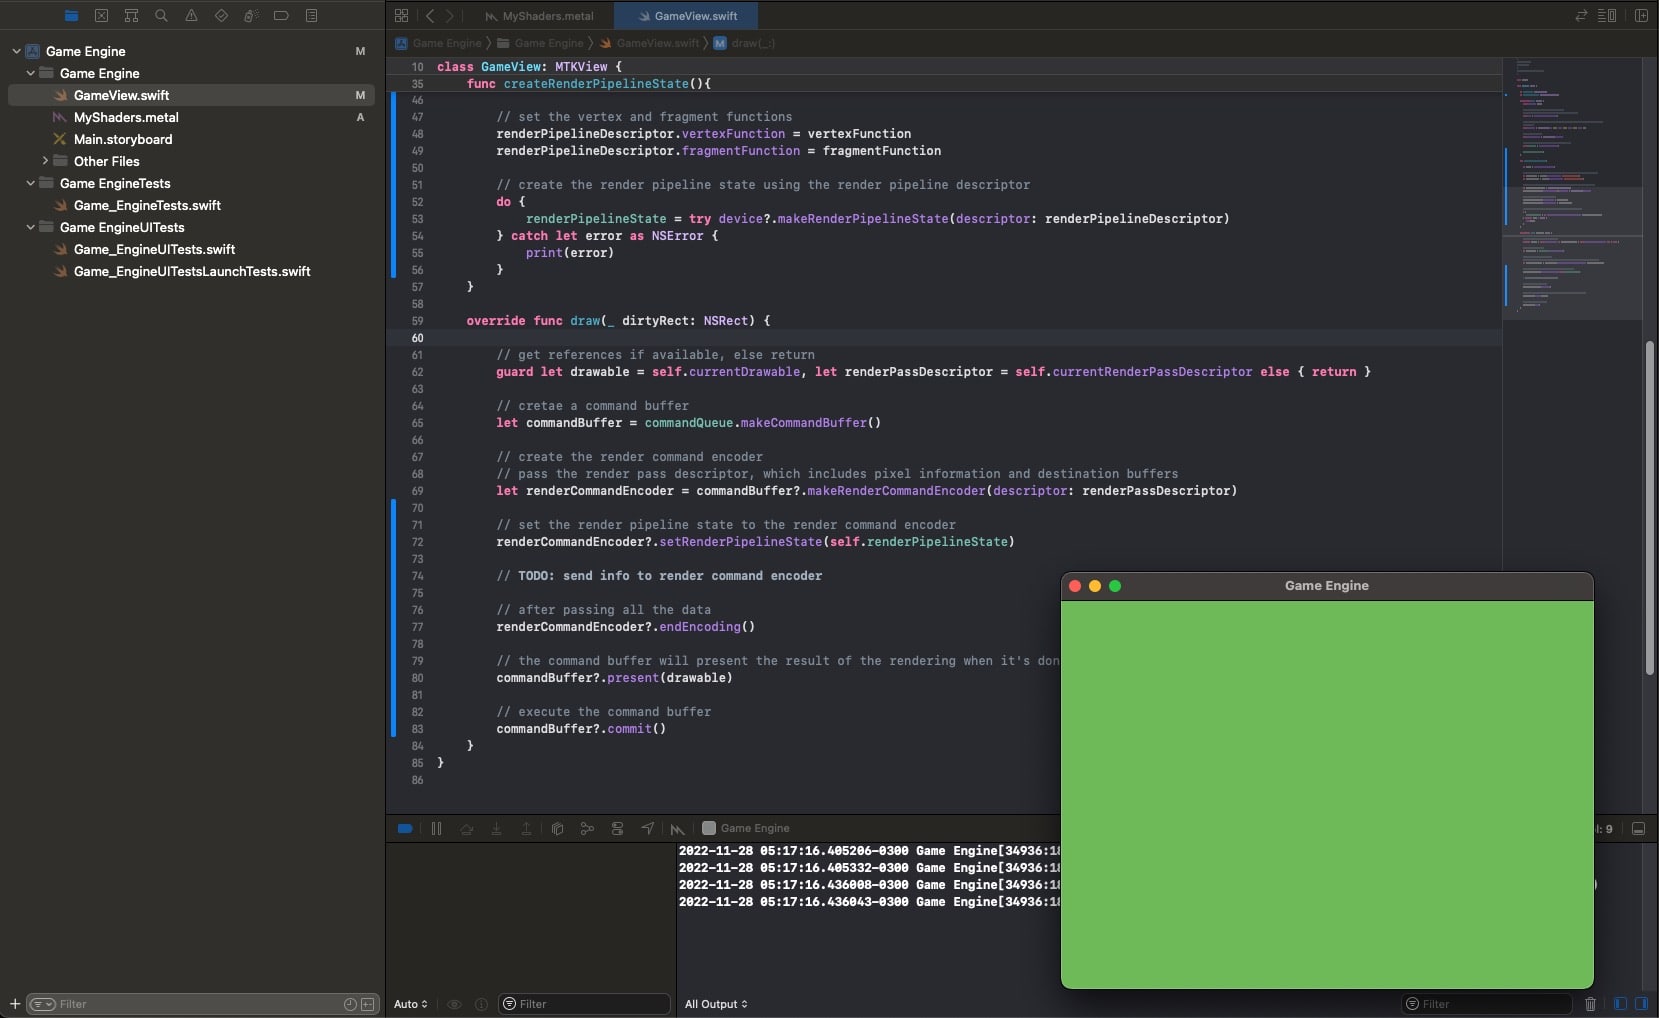Image resolution: width=1659 pixels, height=1018 pixels.
Task: Add a new editor pane
Action: [1641, 16]
